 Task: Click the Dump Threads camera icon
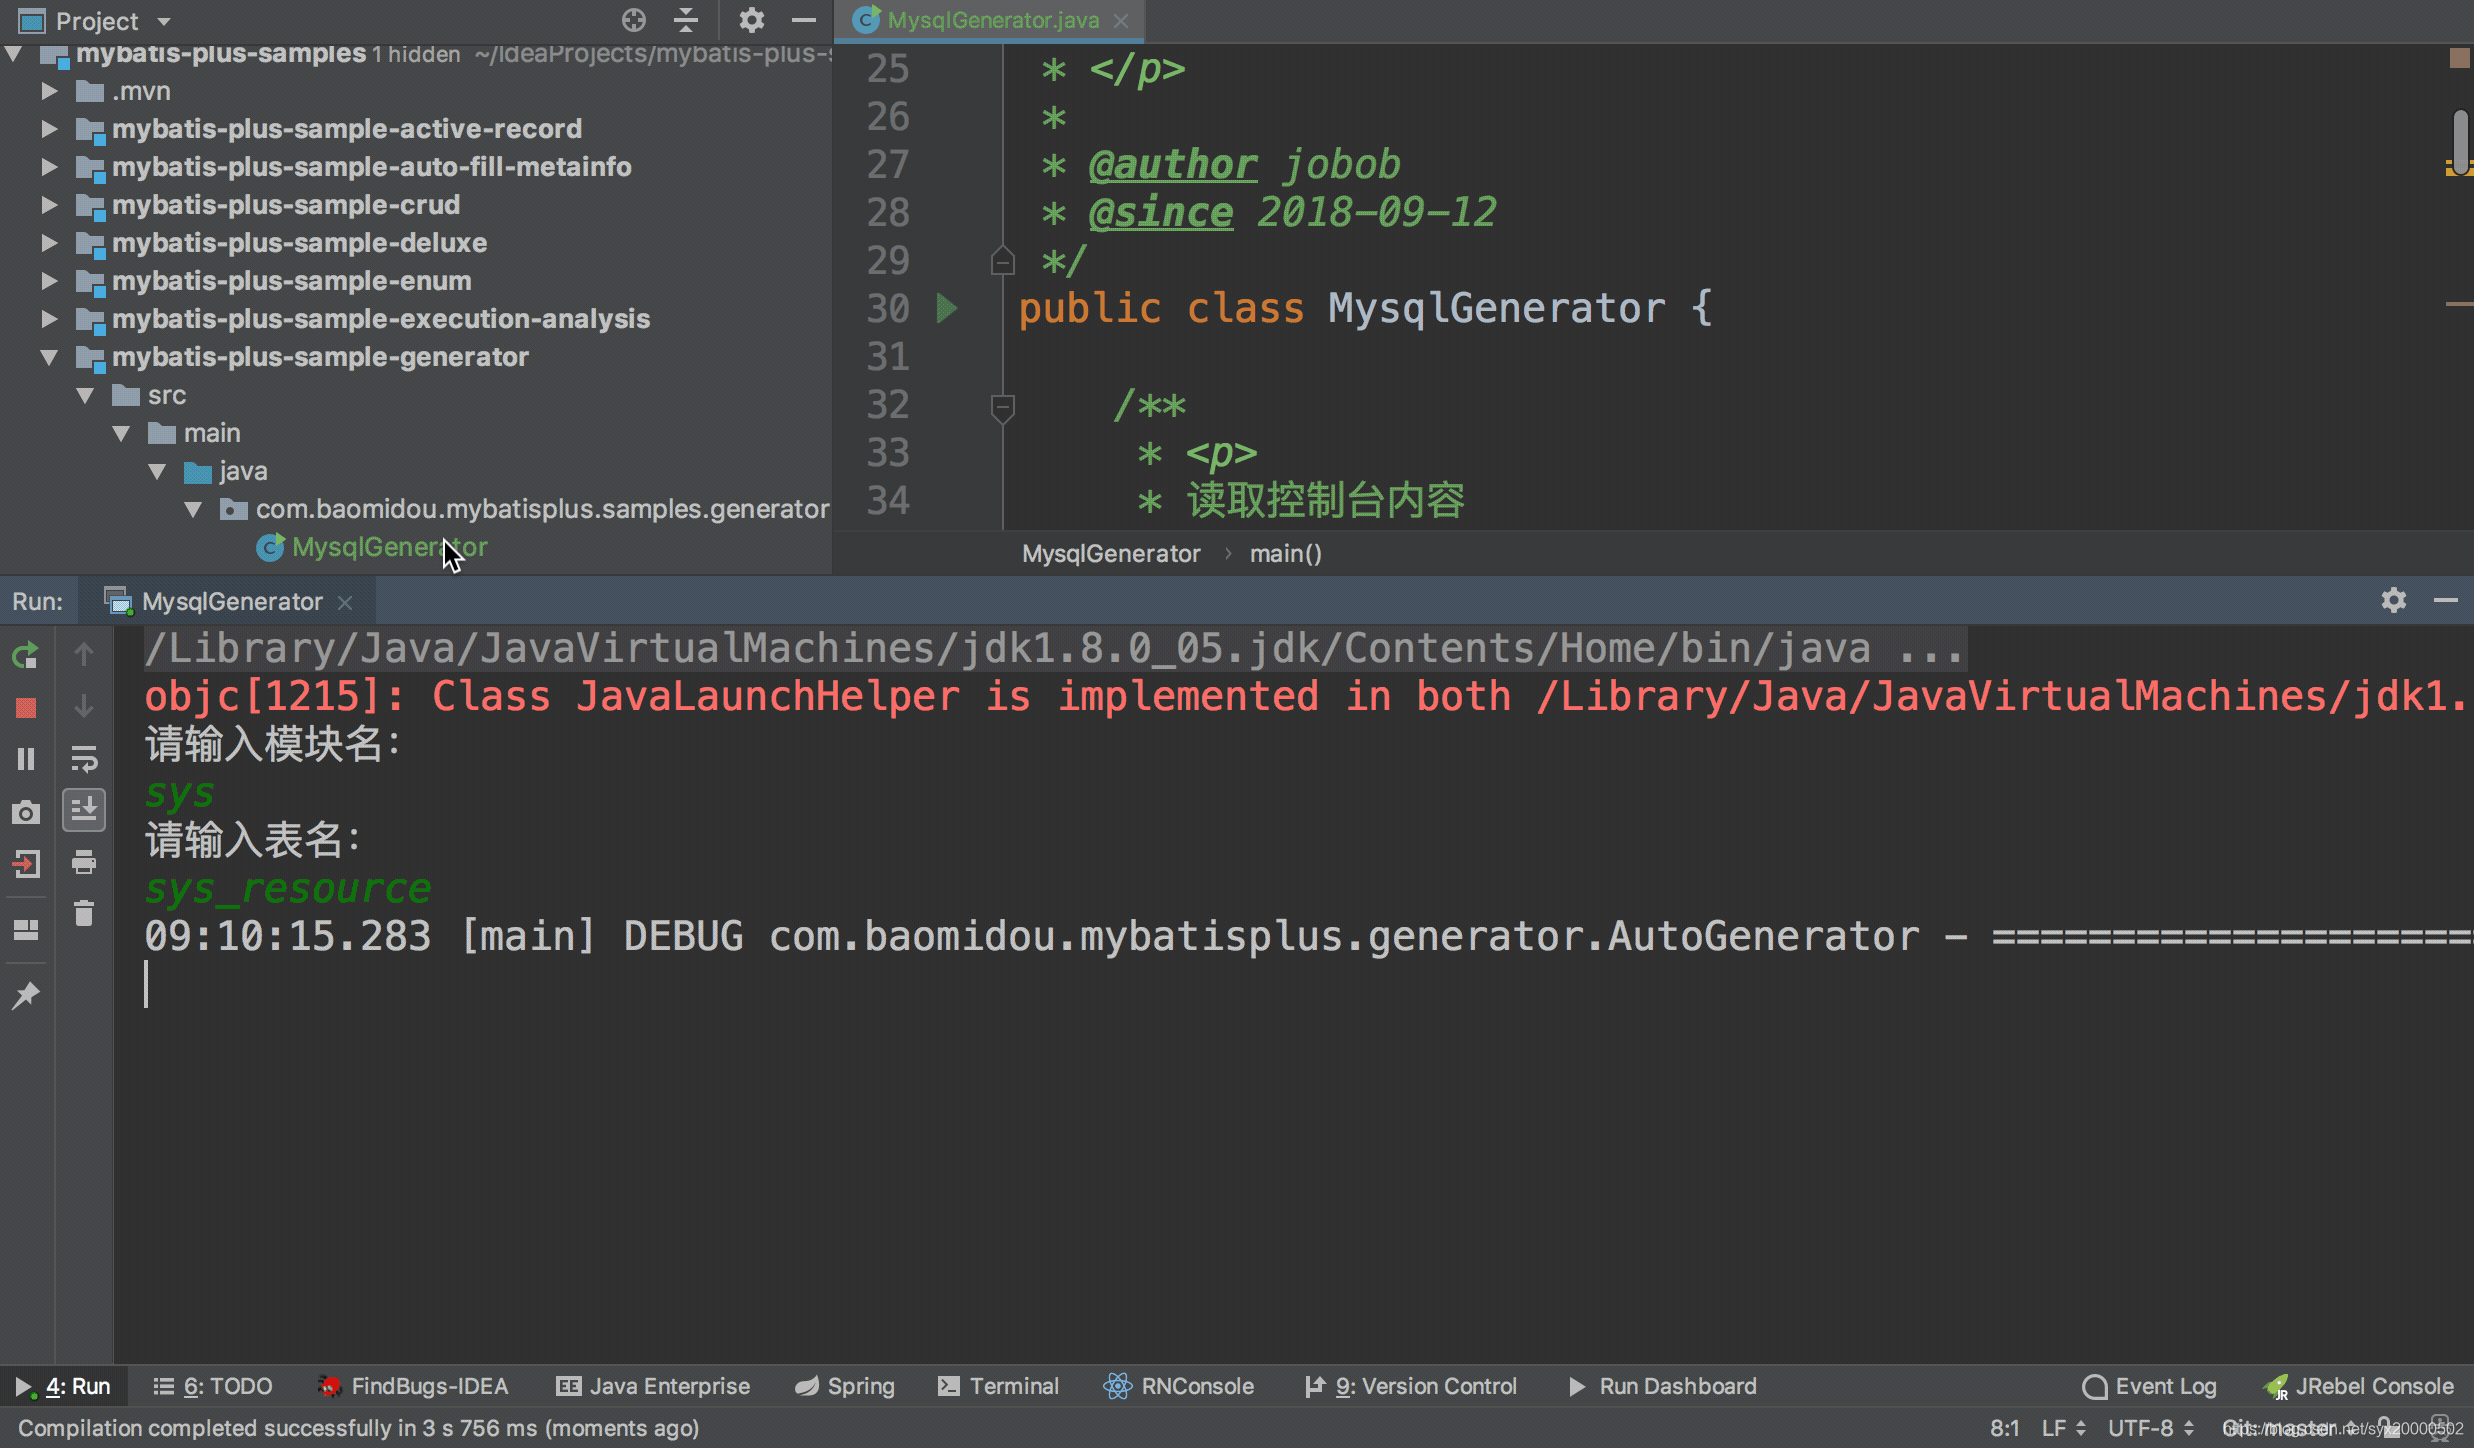pyautogui.click(x=26, y=812)
